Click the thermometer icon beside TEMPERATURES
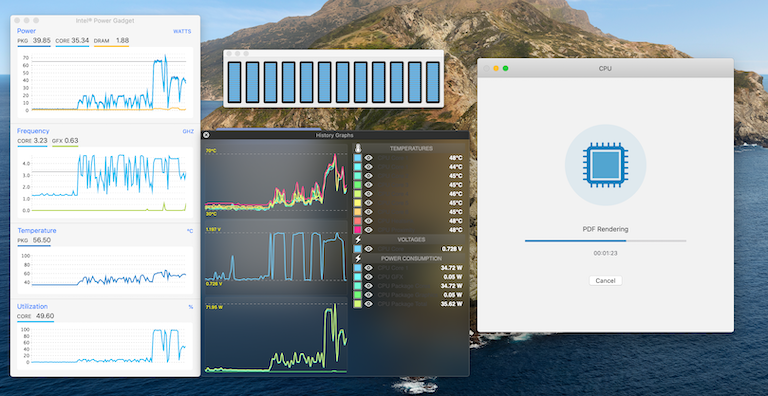This screenshot has height=396, width=768. tap(358, 148)
